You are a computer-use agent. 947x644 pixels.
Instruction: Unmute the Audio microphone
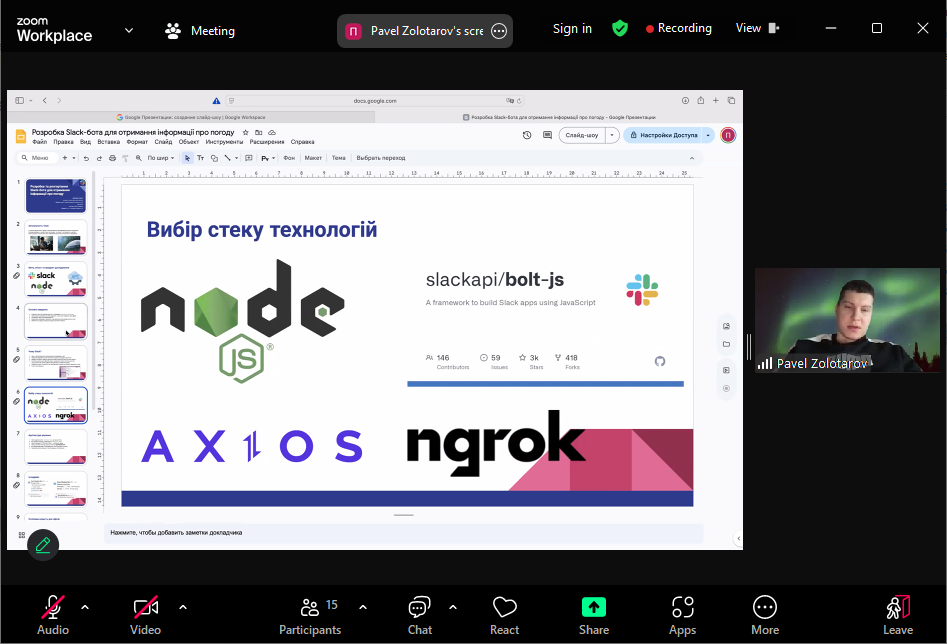53,614
